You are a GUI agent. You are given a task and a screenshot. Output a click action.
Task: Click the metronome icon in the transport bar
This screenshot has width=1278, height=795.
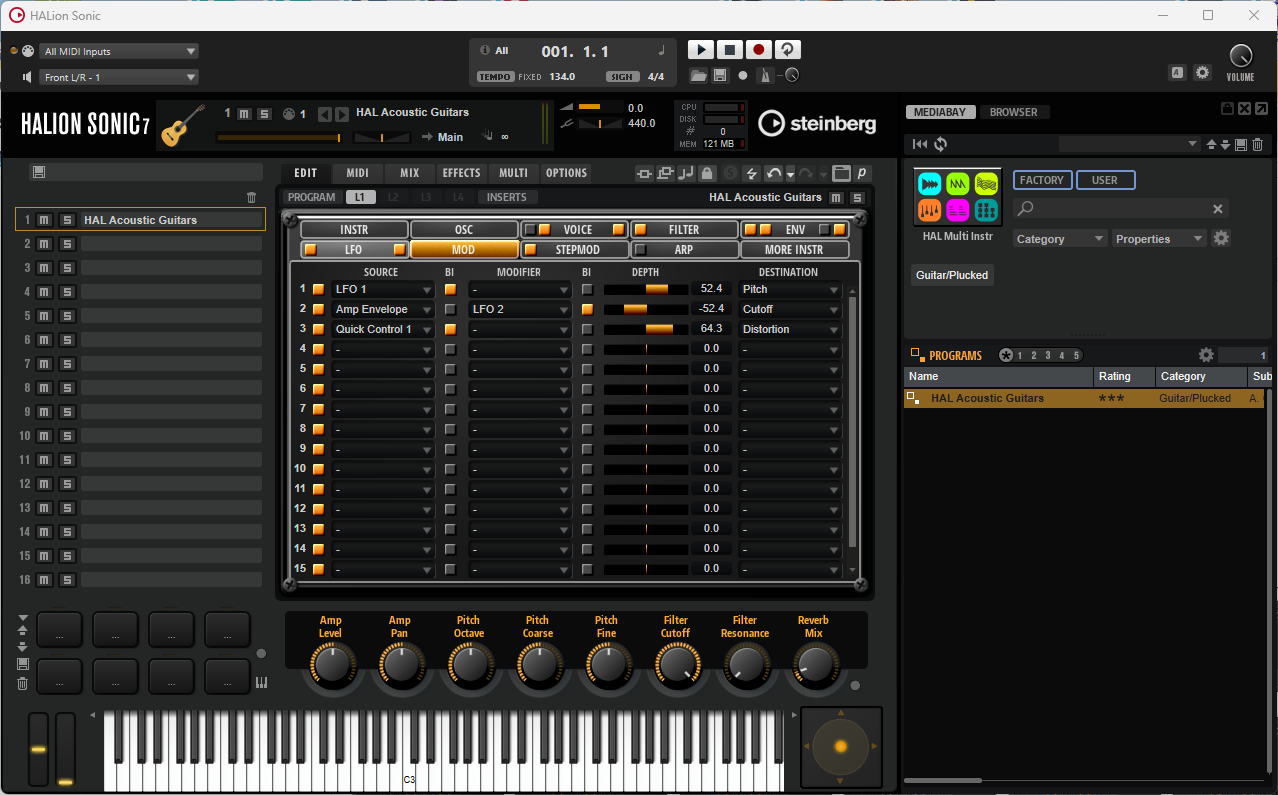tap(765, 75)
